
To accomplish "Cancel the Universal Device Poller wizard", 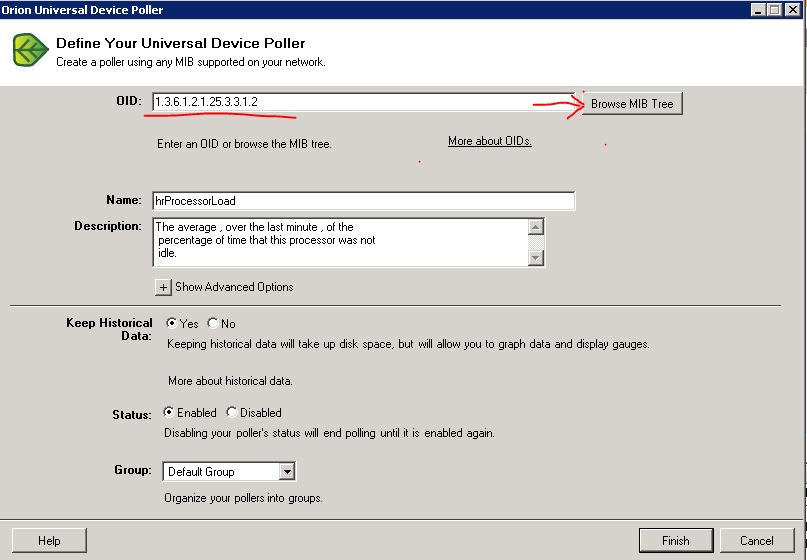I will 756,541.
